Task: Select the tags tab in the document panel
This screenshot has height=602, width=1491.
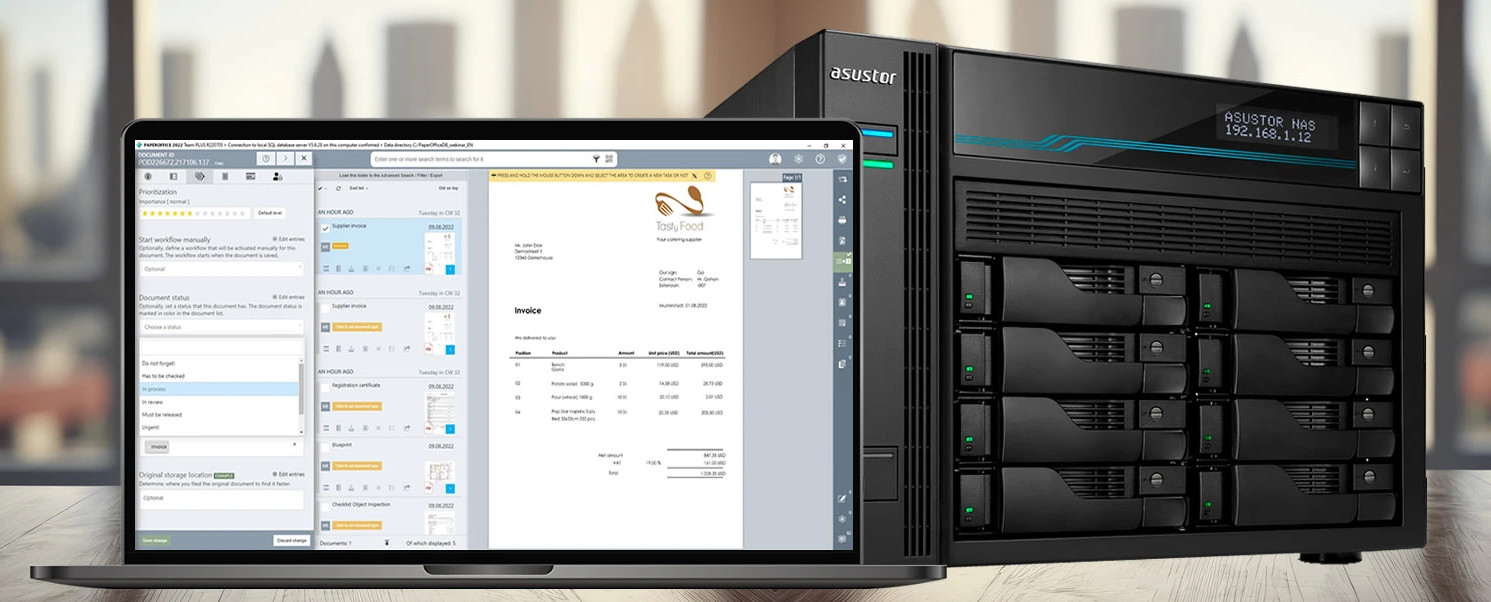Action: tap(200, 176)
